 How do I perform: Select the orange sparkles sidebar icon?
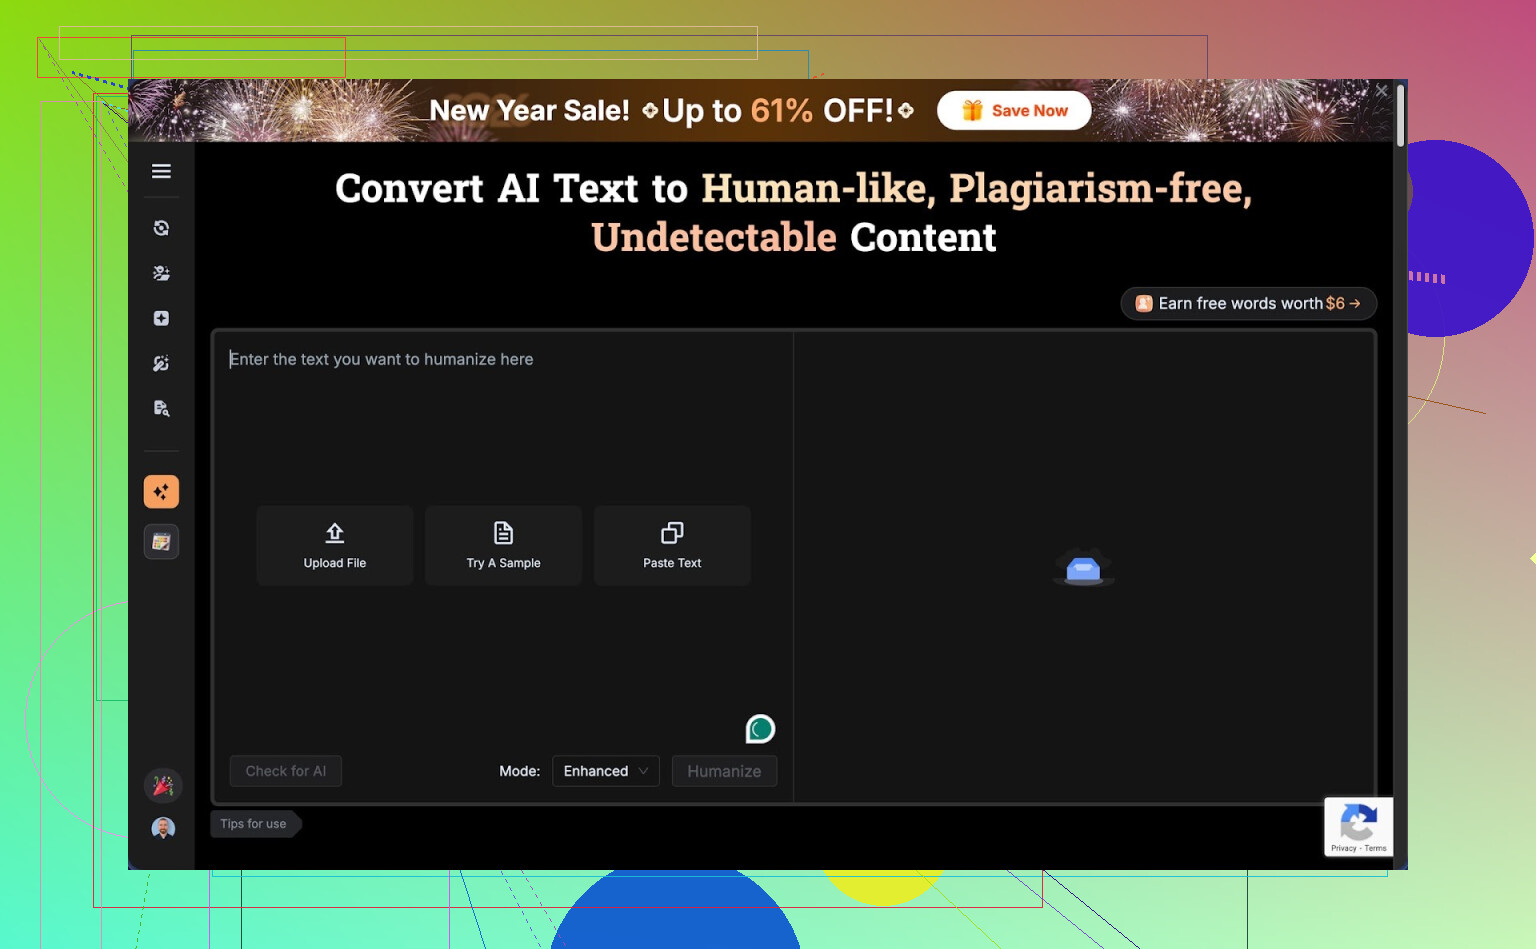click(x=161, y=492)
